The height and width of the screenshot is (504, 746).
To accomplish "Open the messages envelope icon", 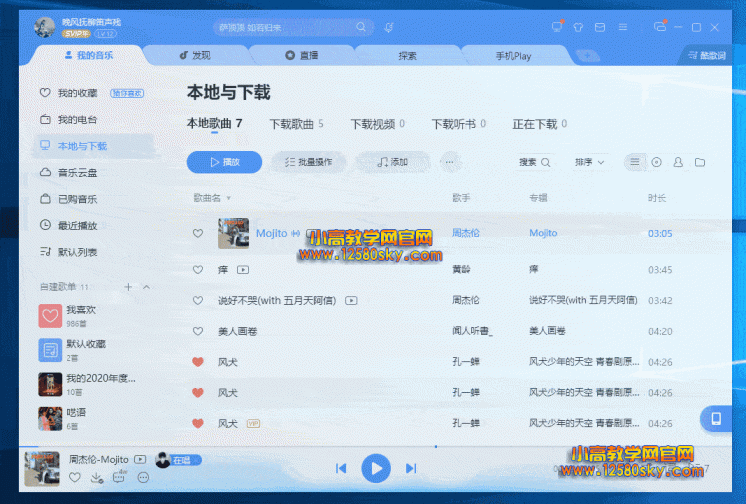I will tap(600, 27).
